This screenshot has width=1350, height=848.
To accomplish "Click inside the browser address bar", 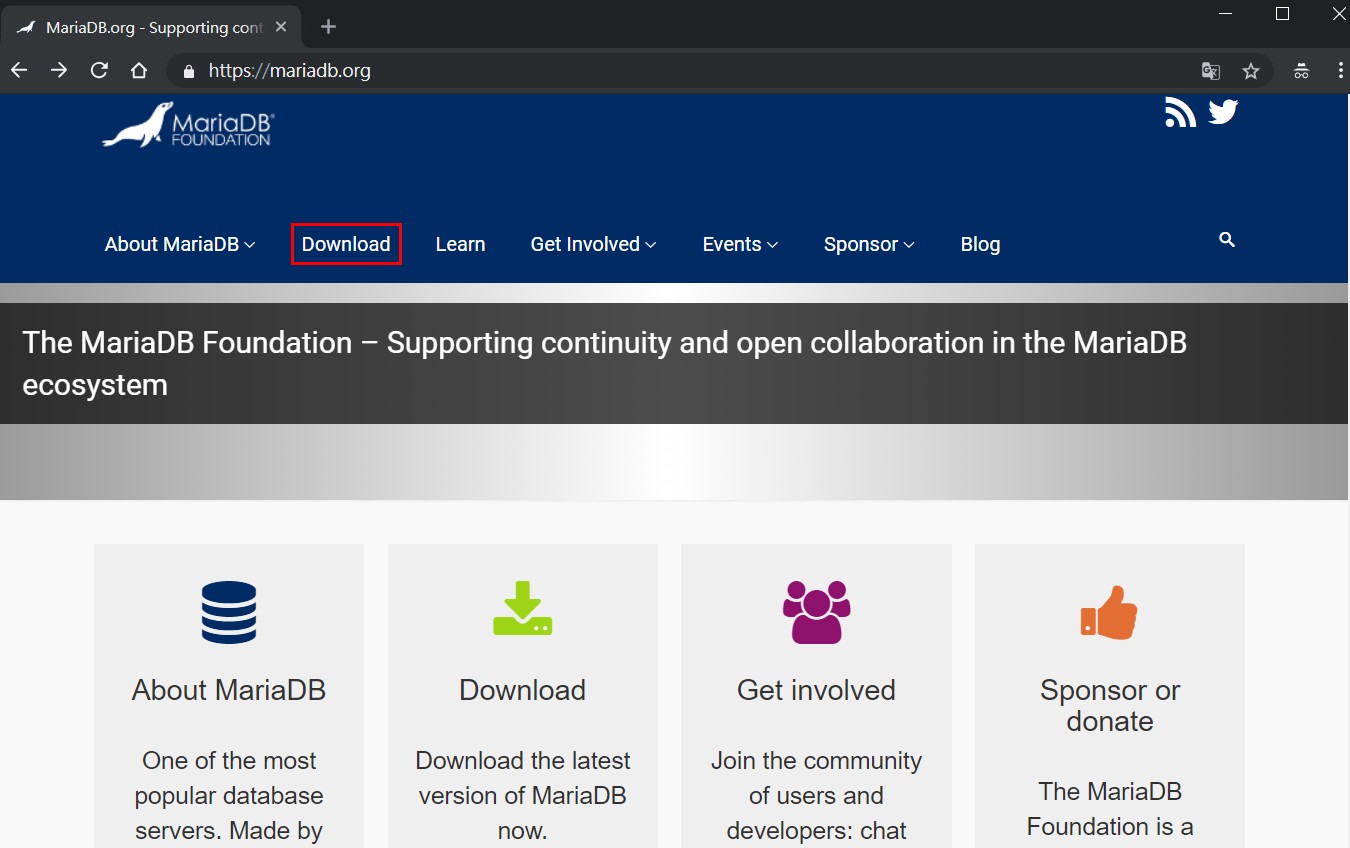I will tap(600, 71).
